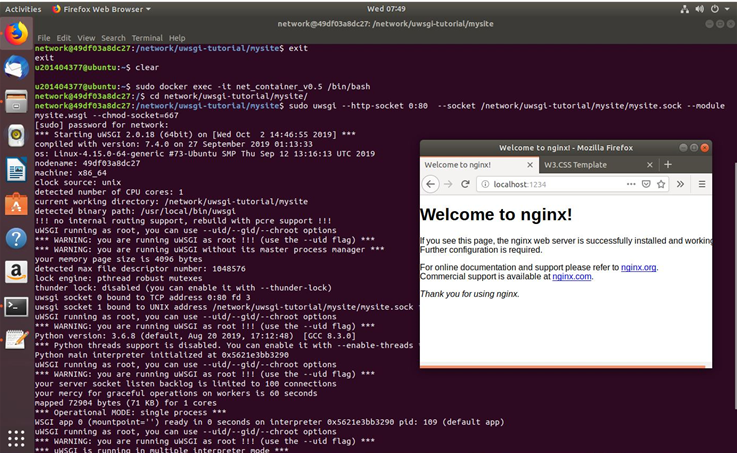The height and width of the screenshot is (453, 738).
Task: Switch to the W3.CSS Template tab
Action: [x=598, y=165]
